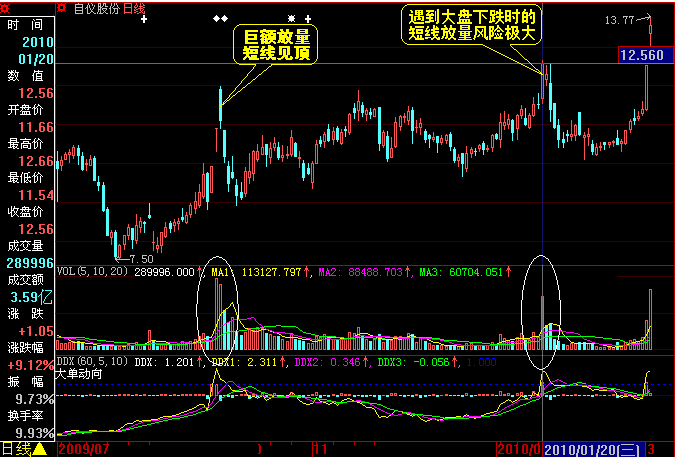Click the red gear icon beside 自仪股份
Viewport: 682px width, 458px height.
pos(62,8)
